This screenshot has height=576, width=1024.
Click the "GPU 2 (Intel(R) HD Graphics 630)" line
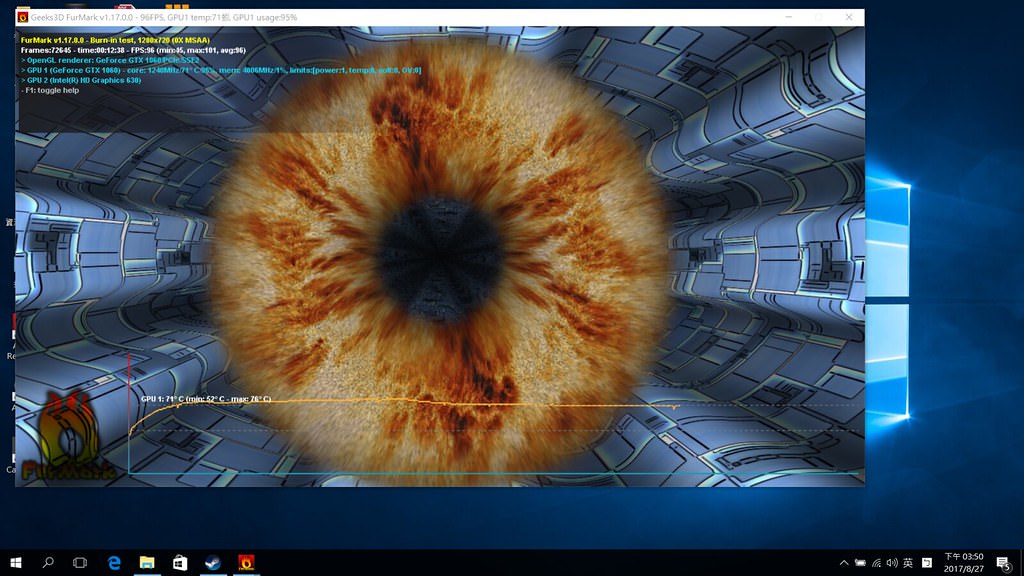(x=81, y=80)
